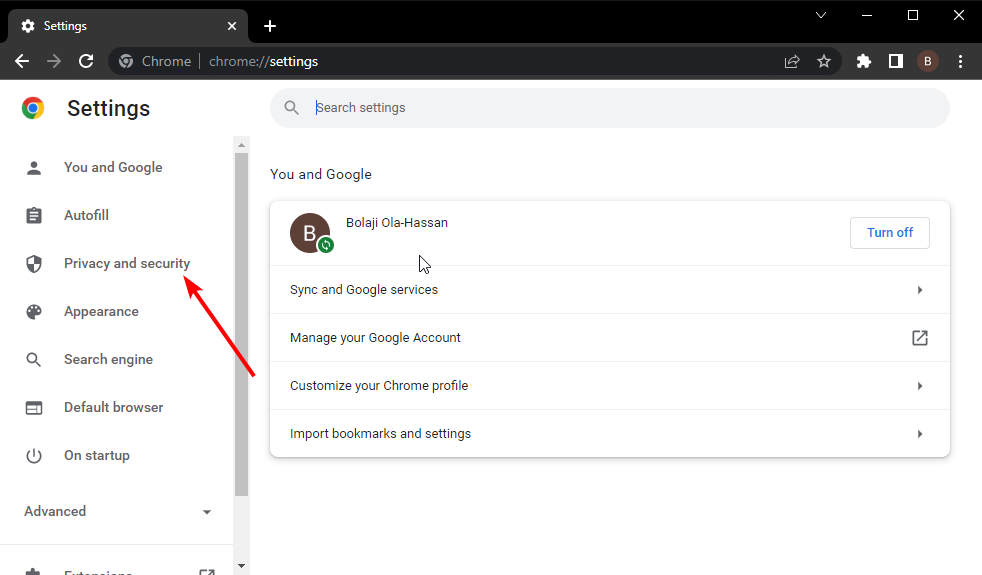
Task: Open the Extensions puzzle icon
Action: click(864, 61)
